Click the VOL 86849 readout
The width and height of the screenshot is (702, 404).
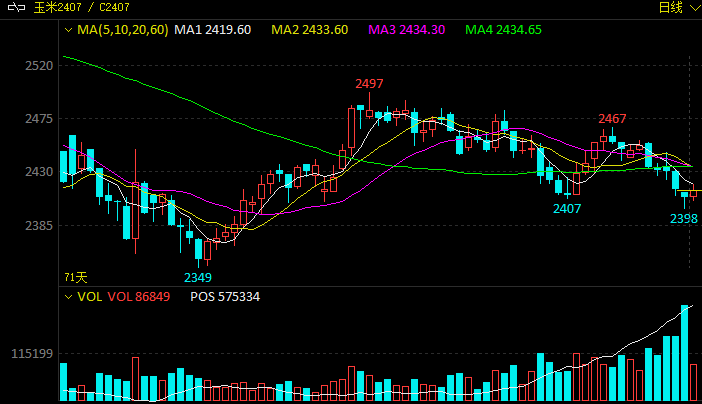tap(139, 297)
